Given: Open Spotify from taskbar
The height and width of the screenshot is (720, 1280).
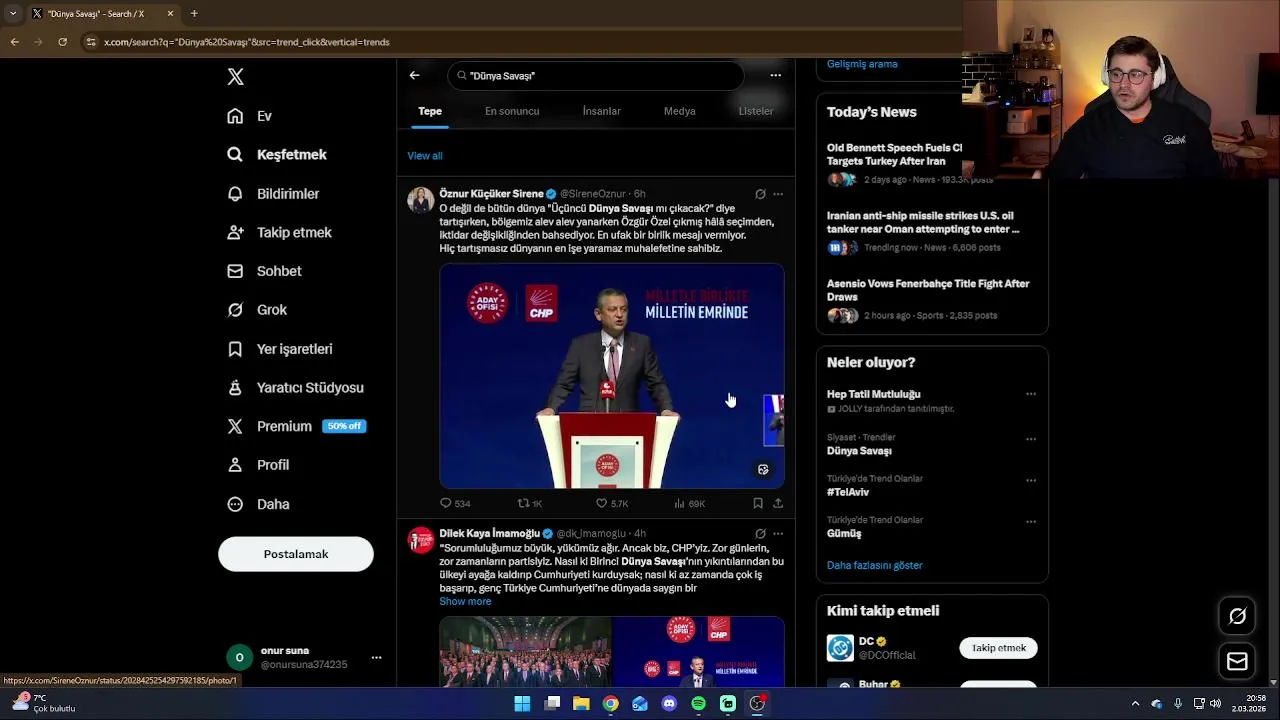Looking at the screenshot, I should (698, 704).
